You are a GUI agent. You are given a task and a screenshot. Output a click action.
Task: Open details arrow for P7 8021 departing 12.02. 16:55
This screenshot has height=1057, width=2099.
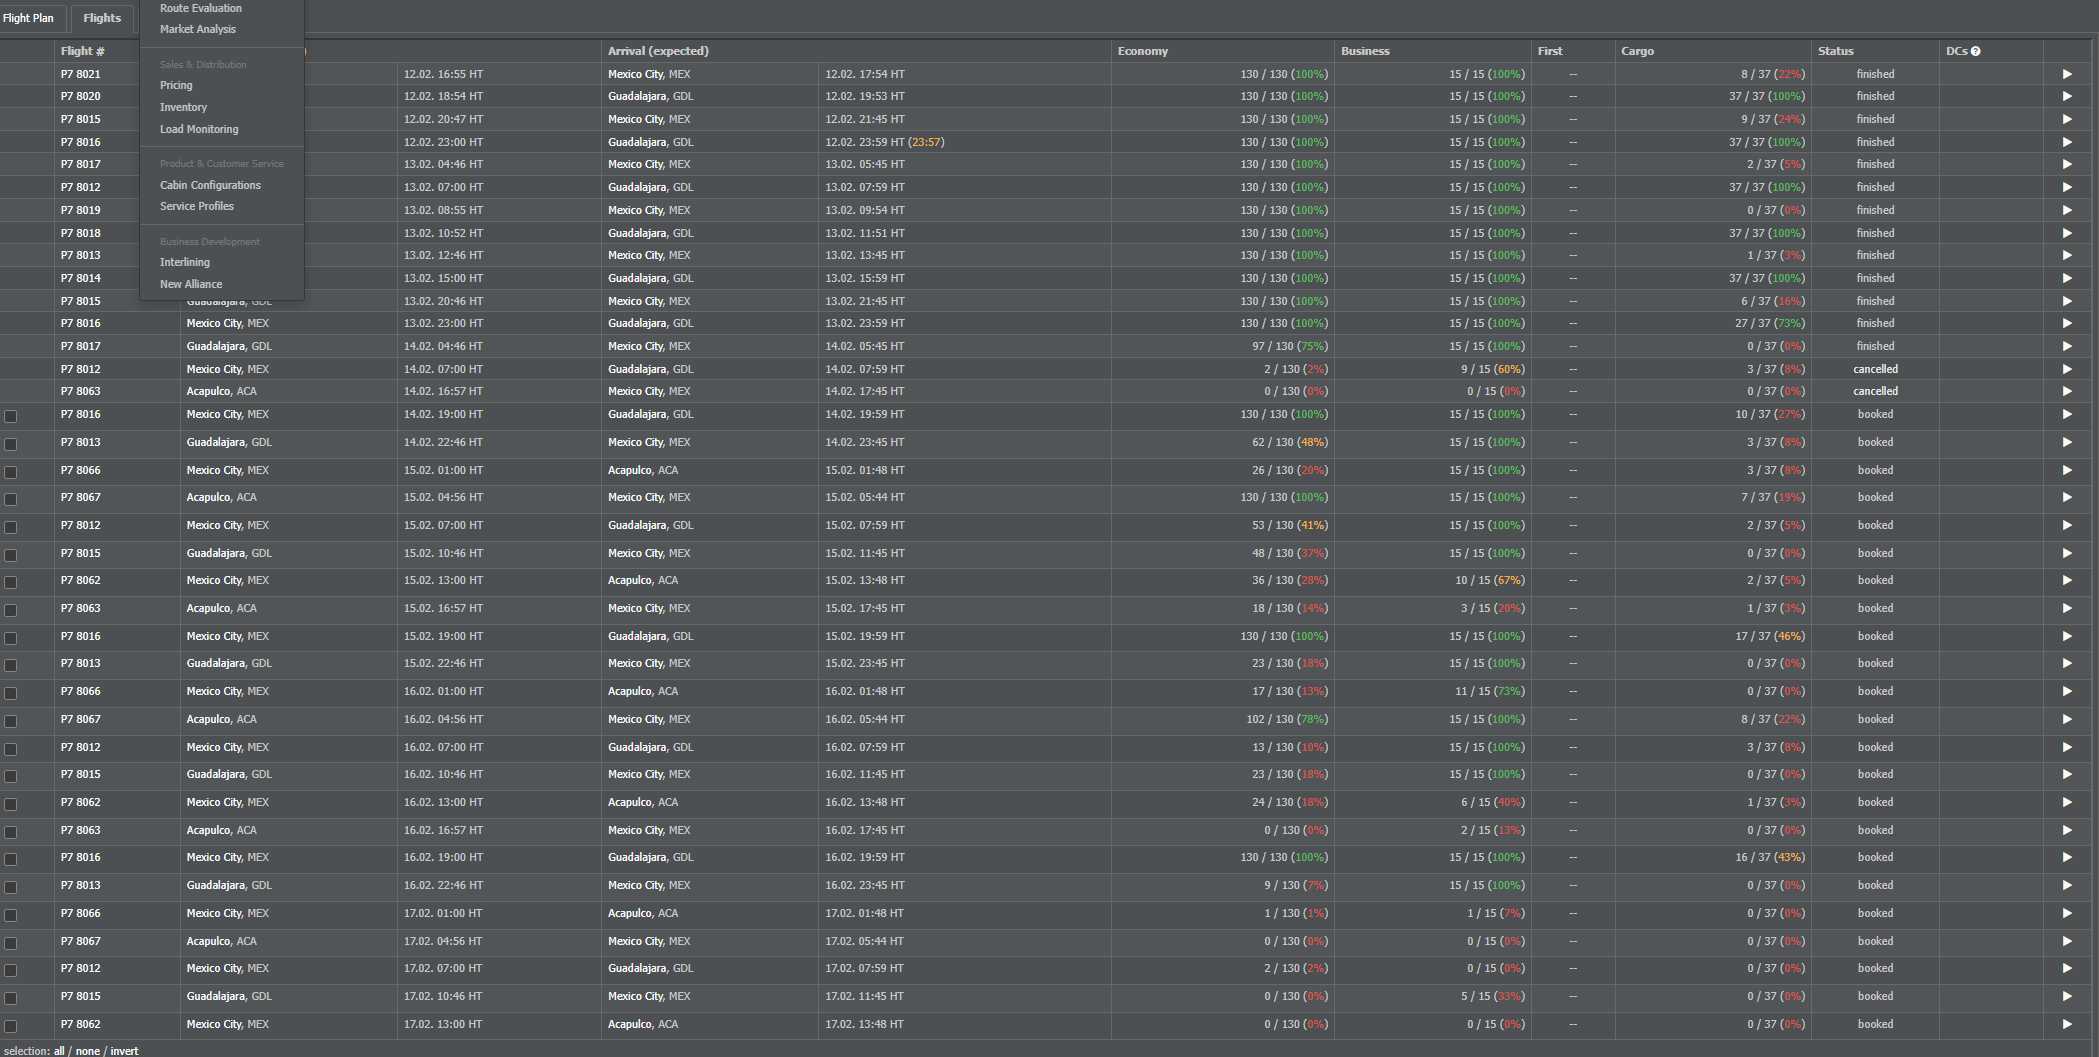[x=2067, y=74]
